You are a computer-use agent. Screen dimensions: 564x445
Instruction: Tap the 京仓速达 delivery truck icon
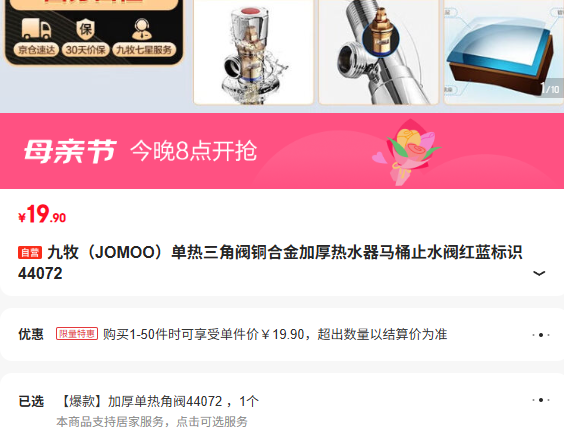36,29
